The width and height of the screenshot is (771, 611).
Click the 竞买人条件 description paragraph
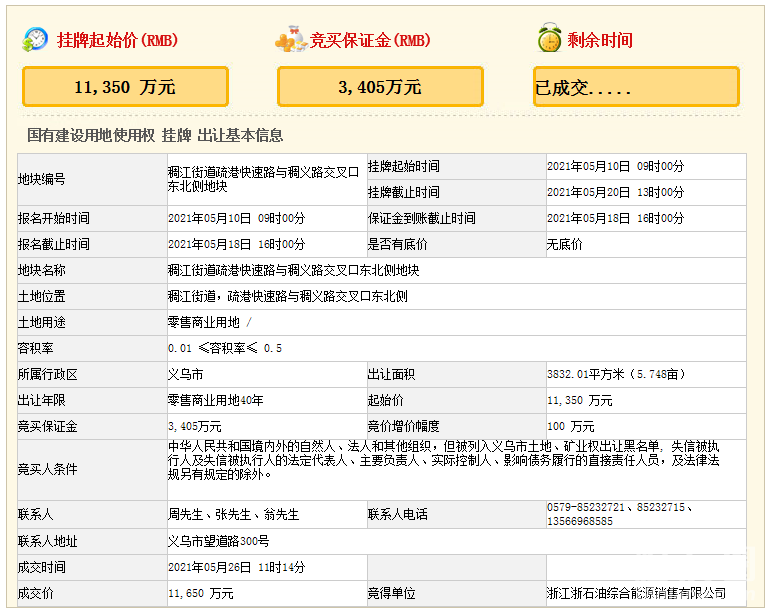(x=443, y=460)
